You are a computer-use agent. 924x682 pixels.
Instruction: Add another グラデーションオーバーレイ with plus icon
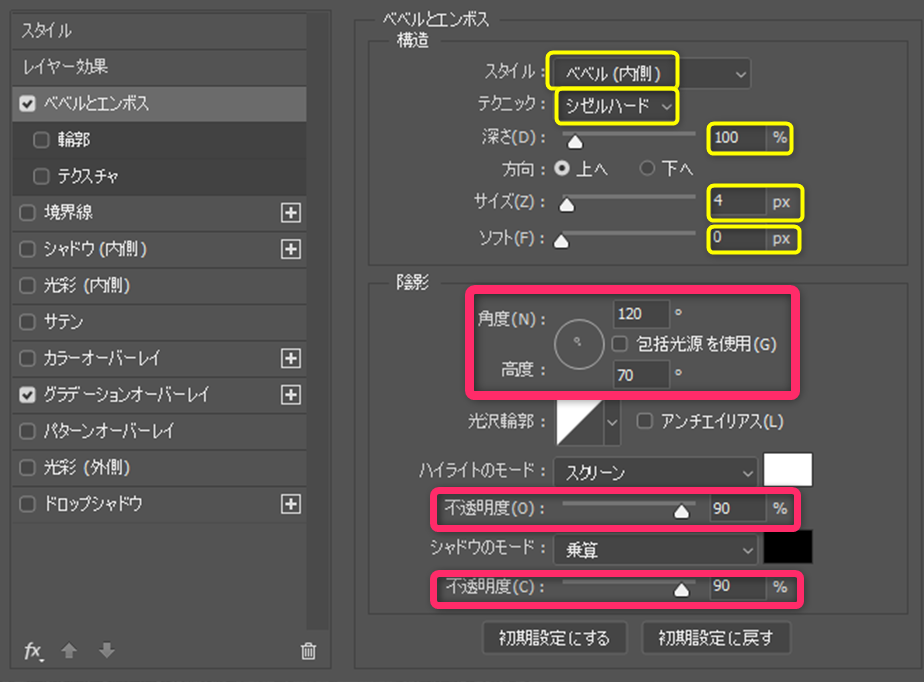(291, 395)
